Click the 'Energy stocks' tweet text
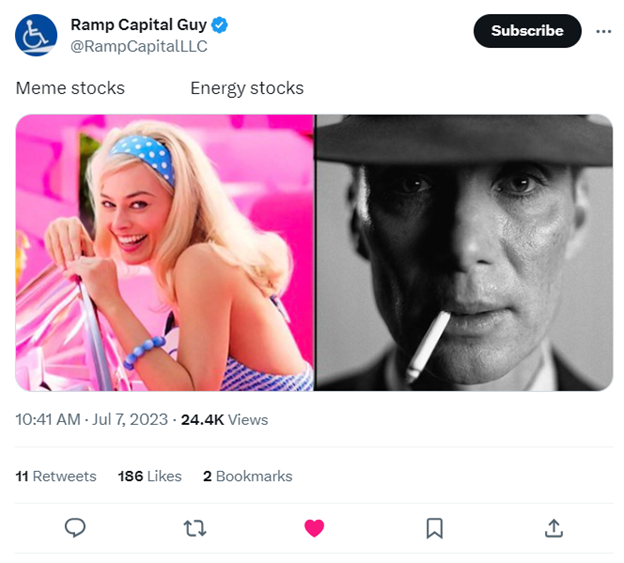Image resolution: width=624 pixels, height=563 pixels. pos(247,88)
